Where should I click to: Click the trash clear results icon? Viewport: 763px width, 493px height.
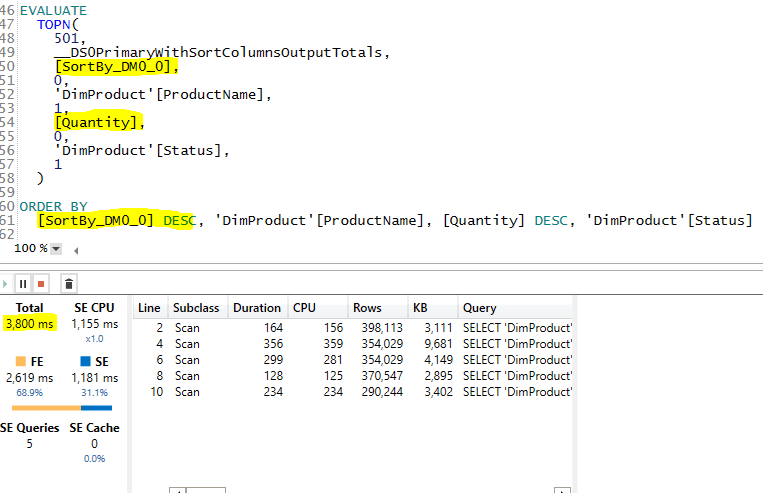(x=69, y=284)
